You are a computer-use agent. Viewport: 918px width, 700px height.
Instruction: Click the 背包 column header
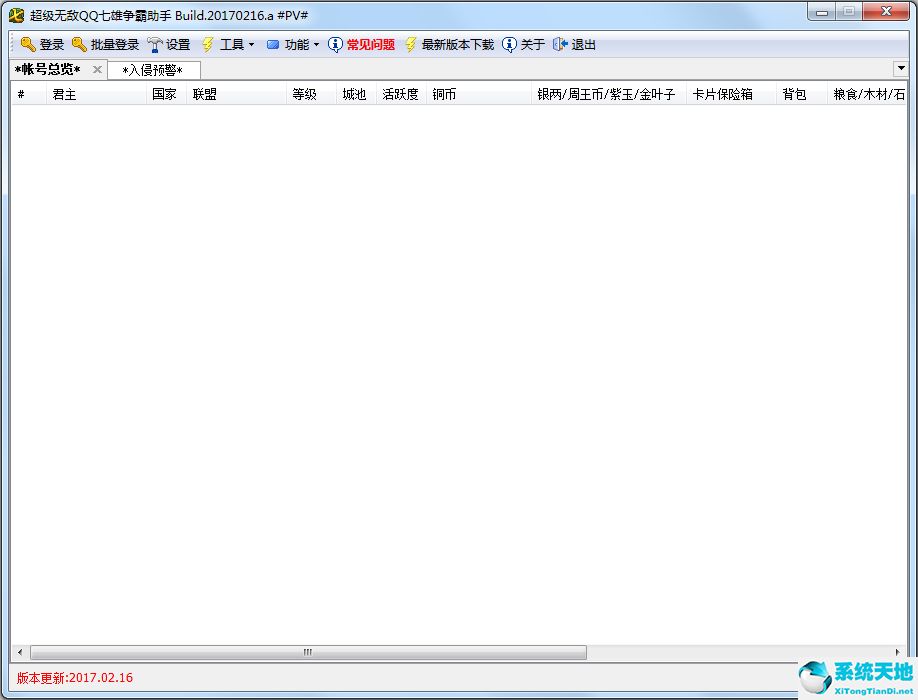(801, 94)
